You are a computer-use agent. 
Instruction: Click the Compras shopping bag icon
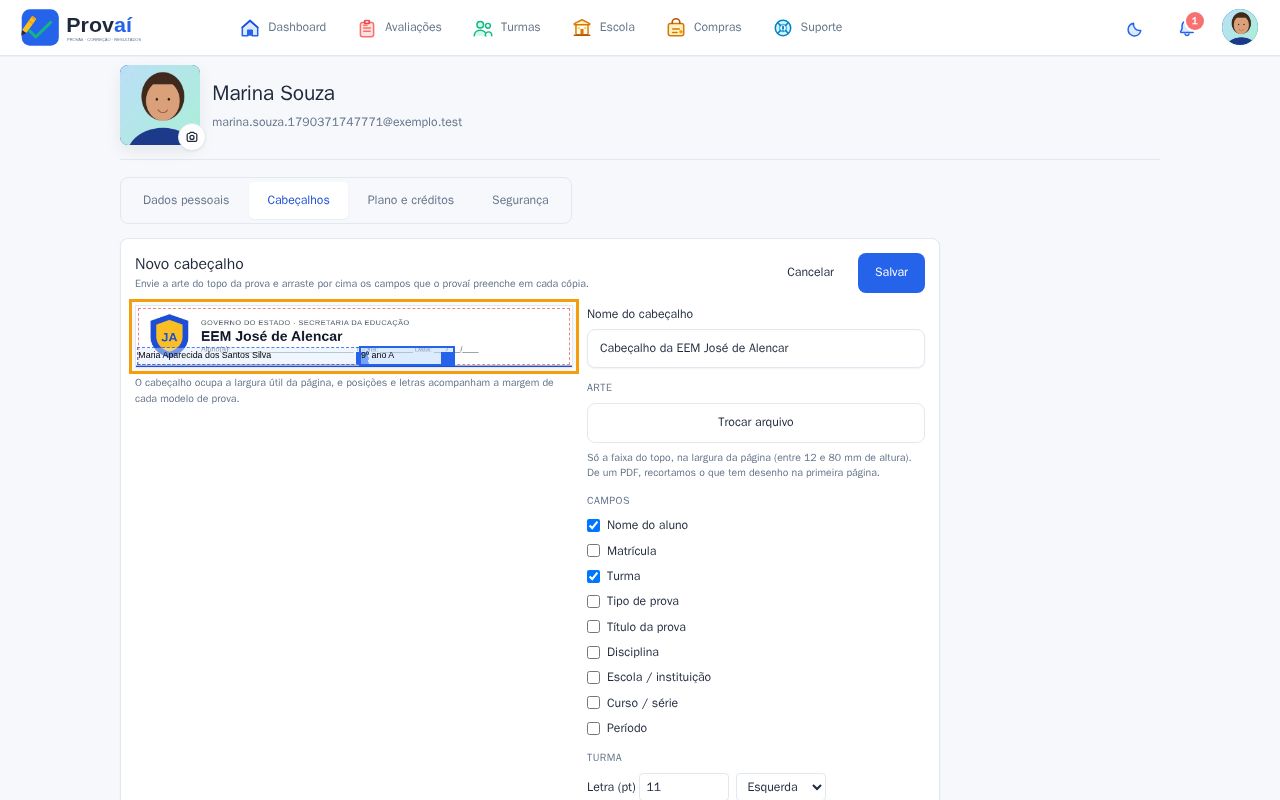pos(676,28)
